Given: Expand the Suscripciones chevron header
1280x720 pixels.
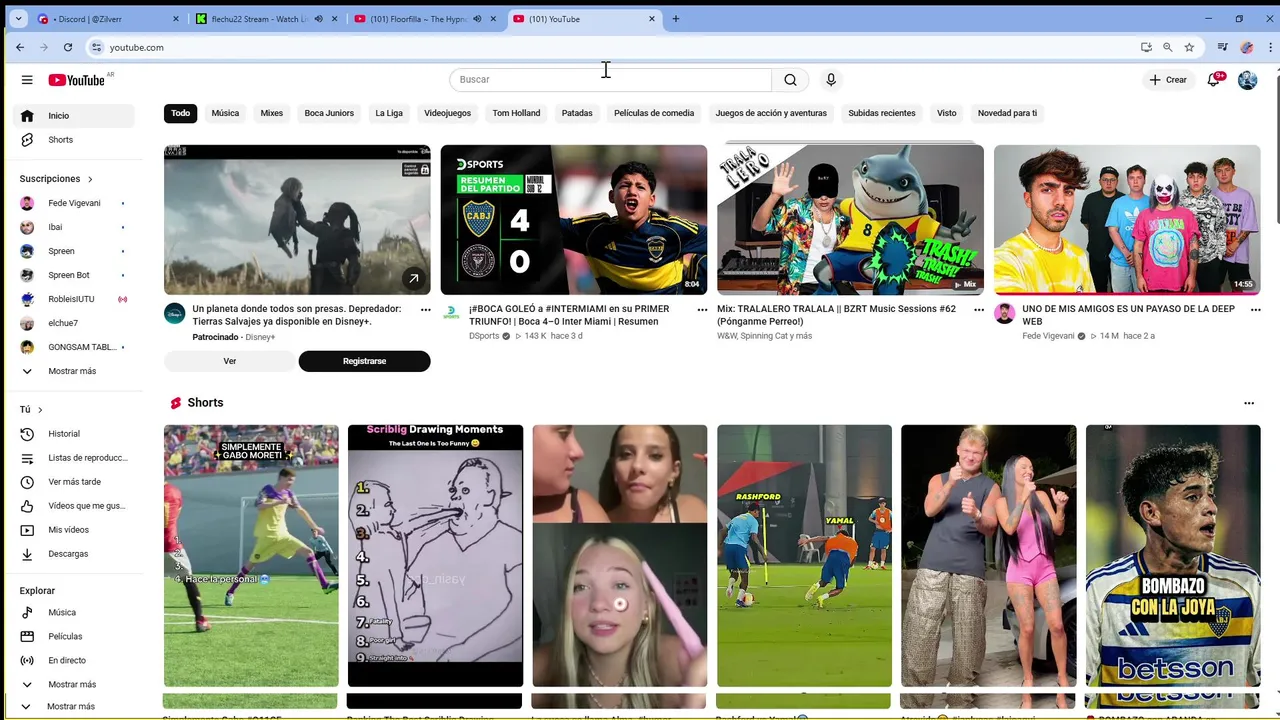Looking at the screenshot, I should pos(56,179).
